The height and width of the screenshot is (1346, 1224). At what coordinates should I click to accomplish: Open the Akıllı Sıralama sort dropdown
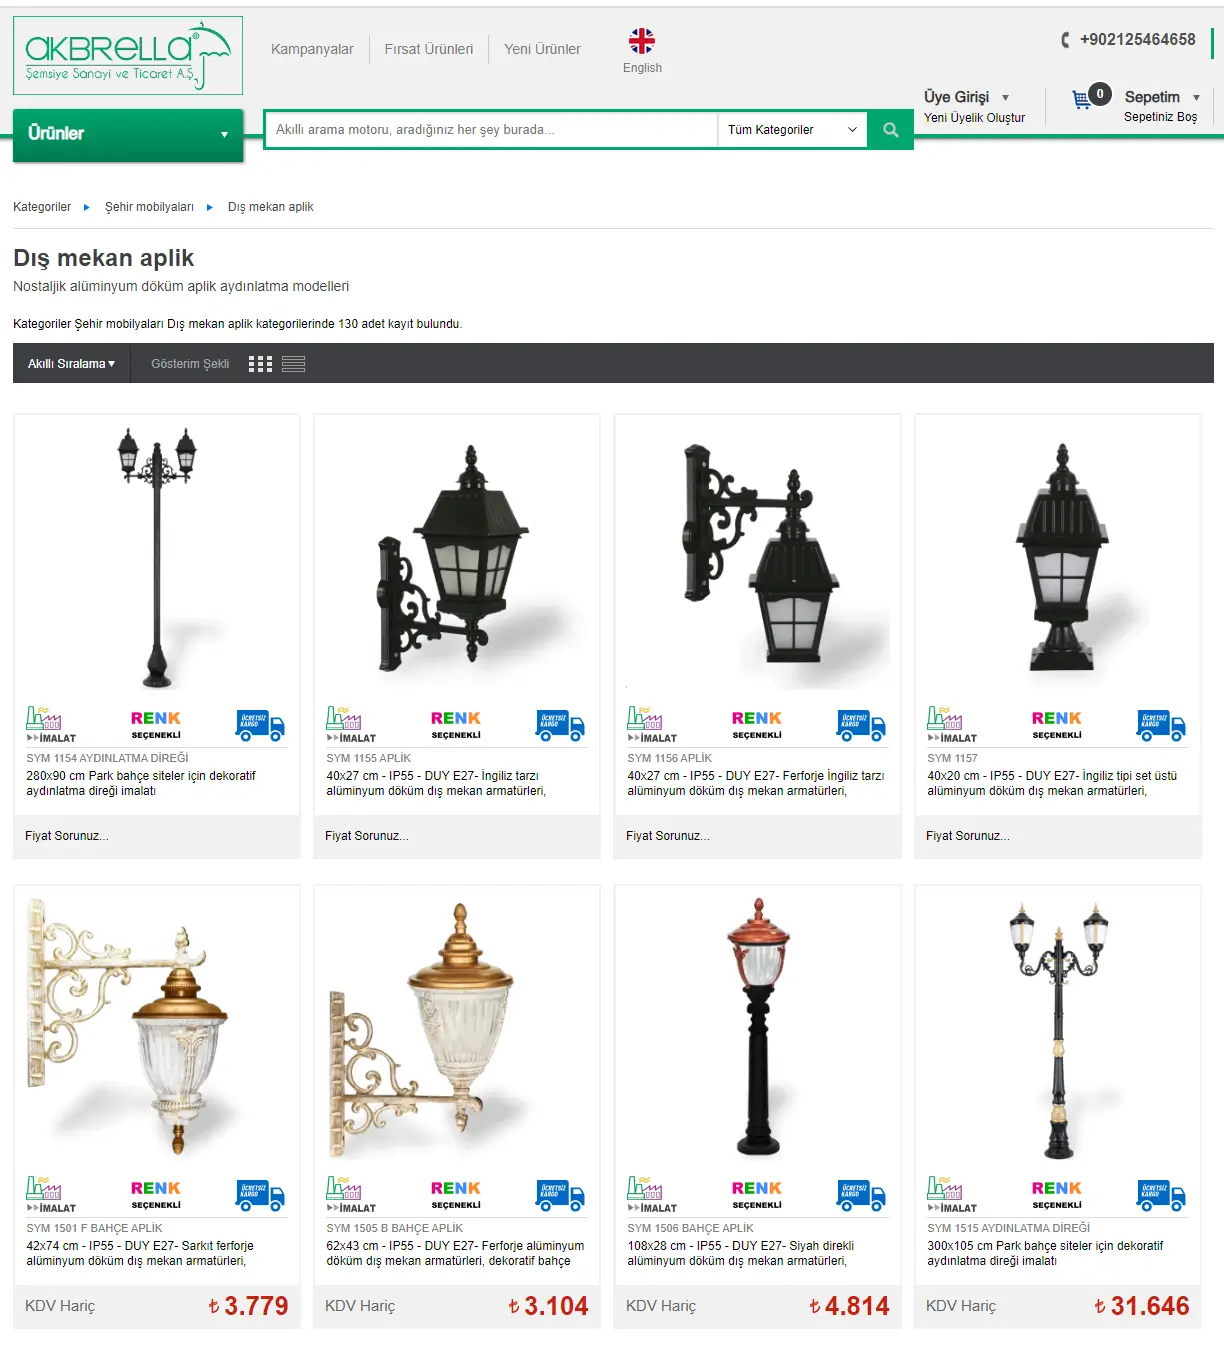coord(71,364)
